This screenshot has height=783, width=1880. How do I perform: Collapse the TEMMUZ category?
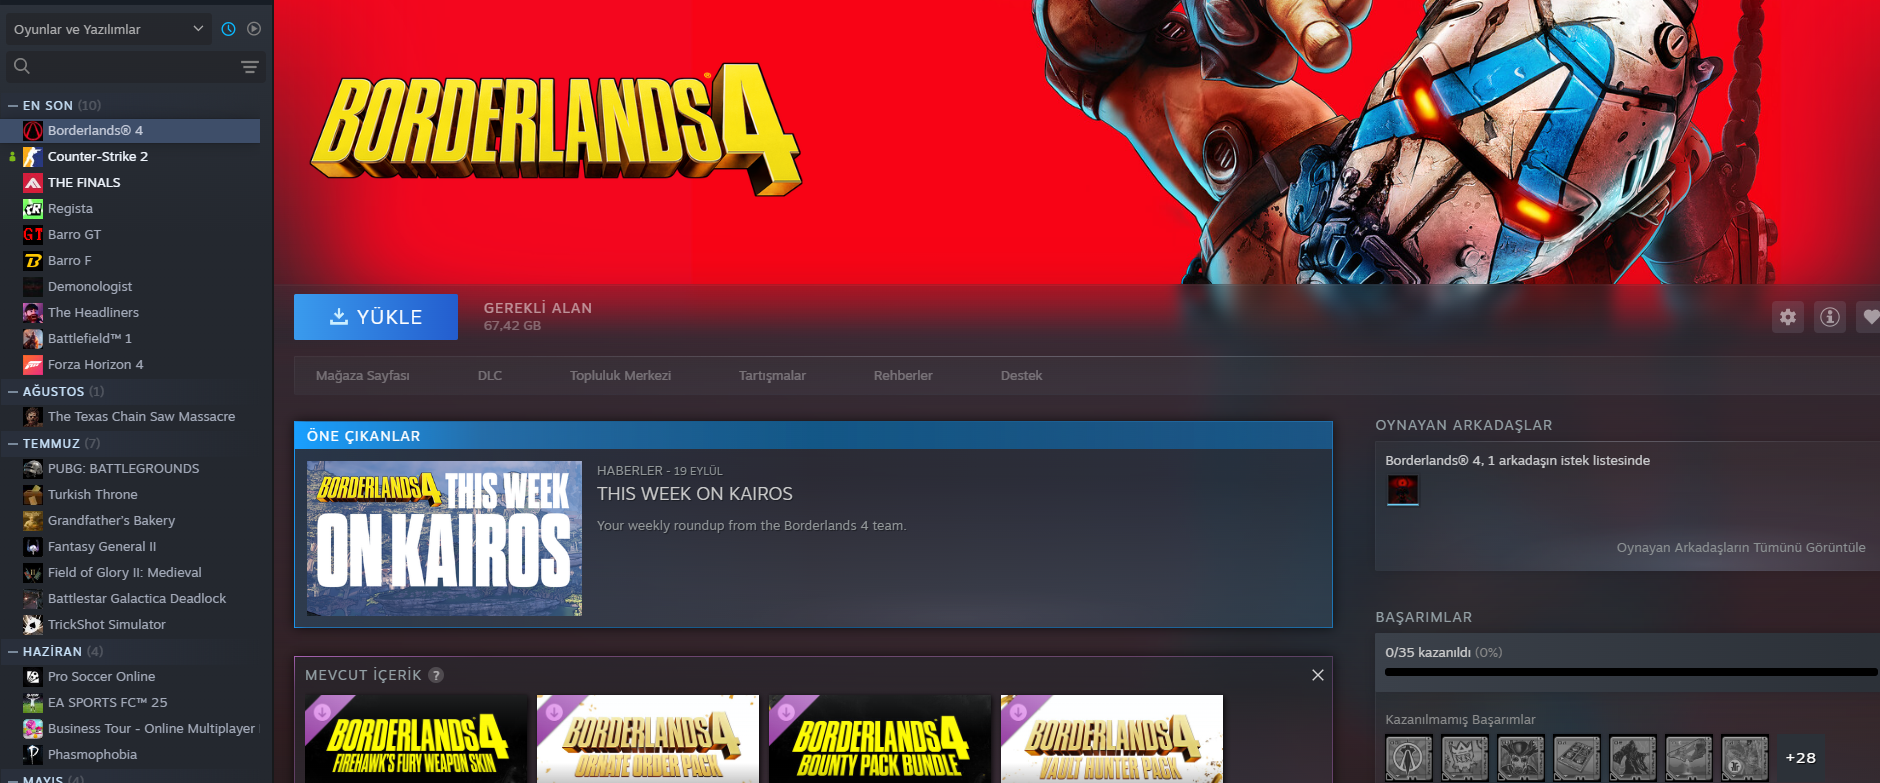click(12, 443)
